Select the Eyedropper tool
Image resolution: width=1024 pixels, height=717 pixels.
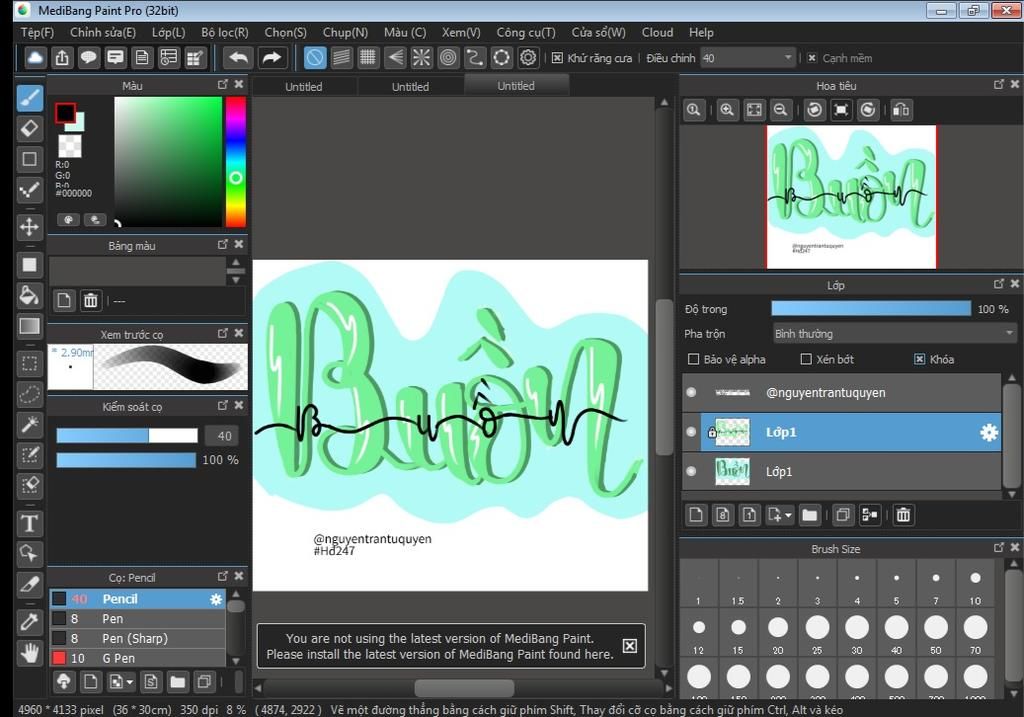[x=29, y=621]
